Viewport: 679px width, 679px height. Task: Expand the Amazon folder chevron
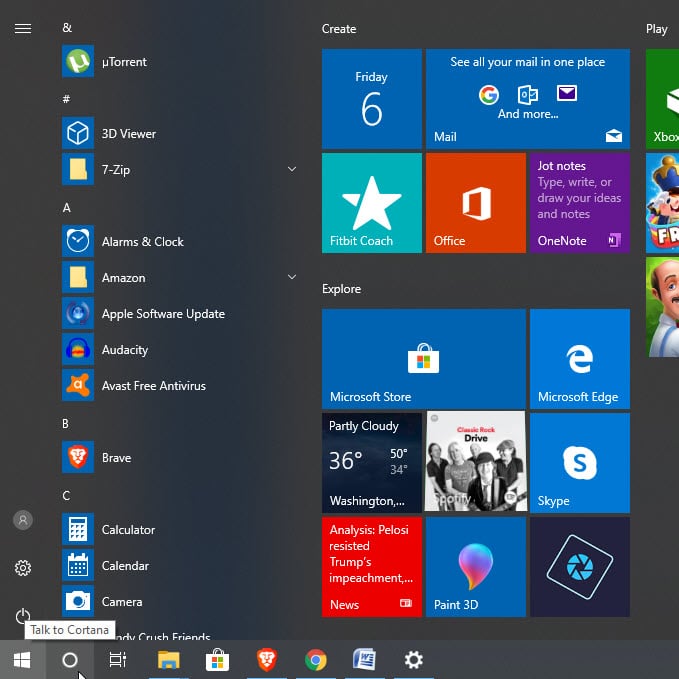click(x=292, y=277)
